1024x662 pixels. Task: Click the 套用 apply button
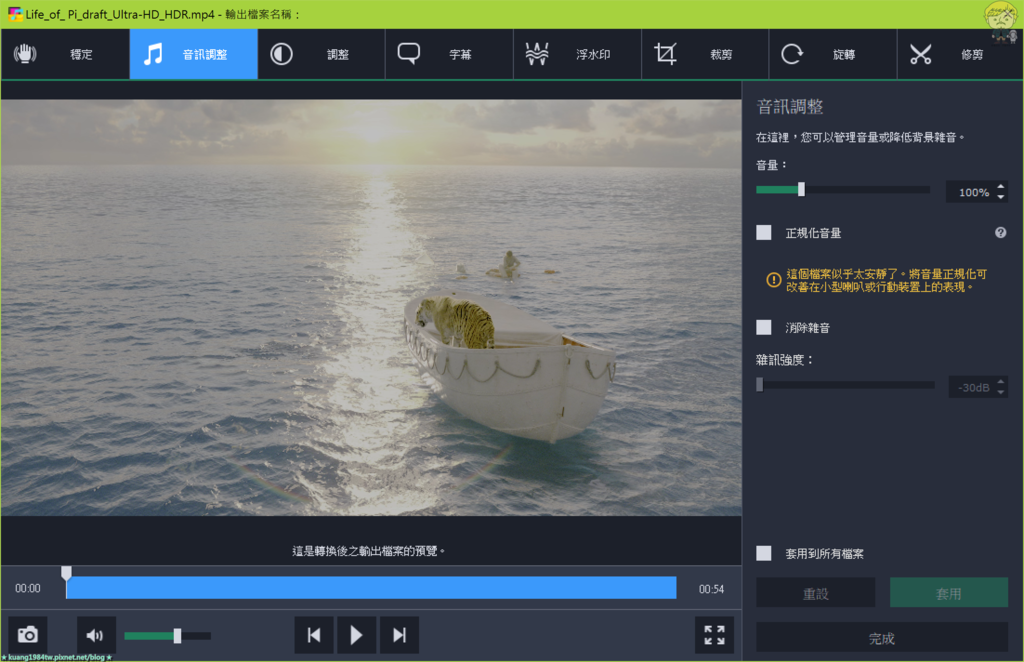click(x=949, y=593)
